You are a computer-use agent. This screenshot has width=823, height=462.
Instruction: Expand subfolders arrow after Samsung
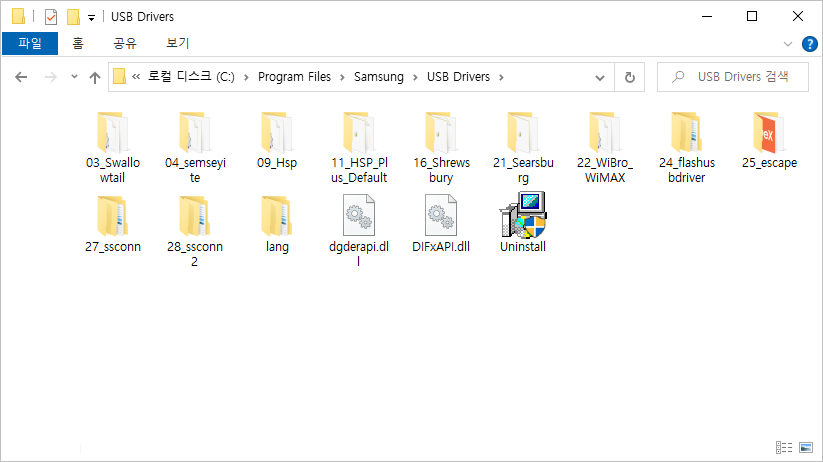point(415,77)
